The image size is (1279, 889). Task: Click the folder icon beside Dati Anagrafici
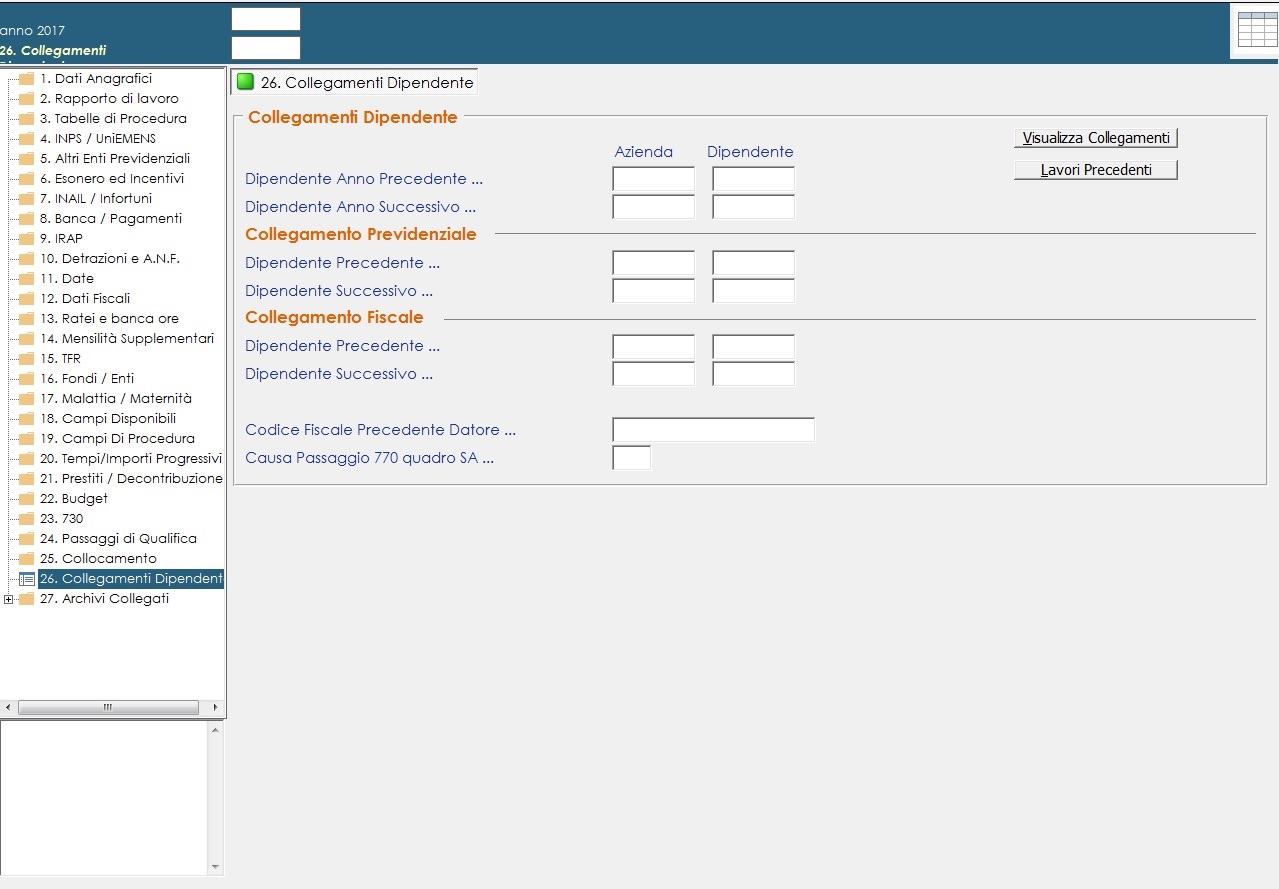[27, 79]
